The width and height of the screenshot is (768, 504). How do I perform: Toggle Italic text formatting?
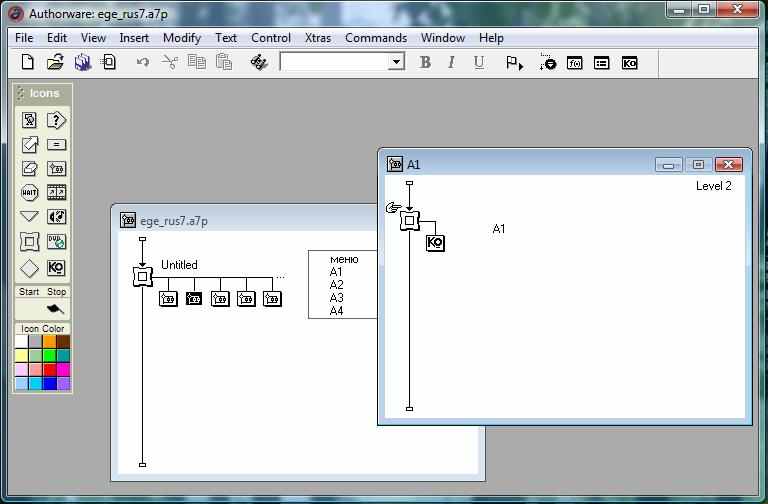point(451,62)
